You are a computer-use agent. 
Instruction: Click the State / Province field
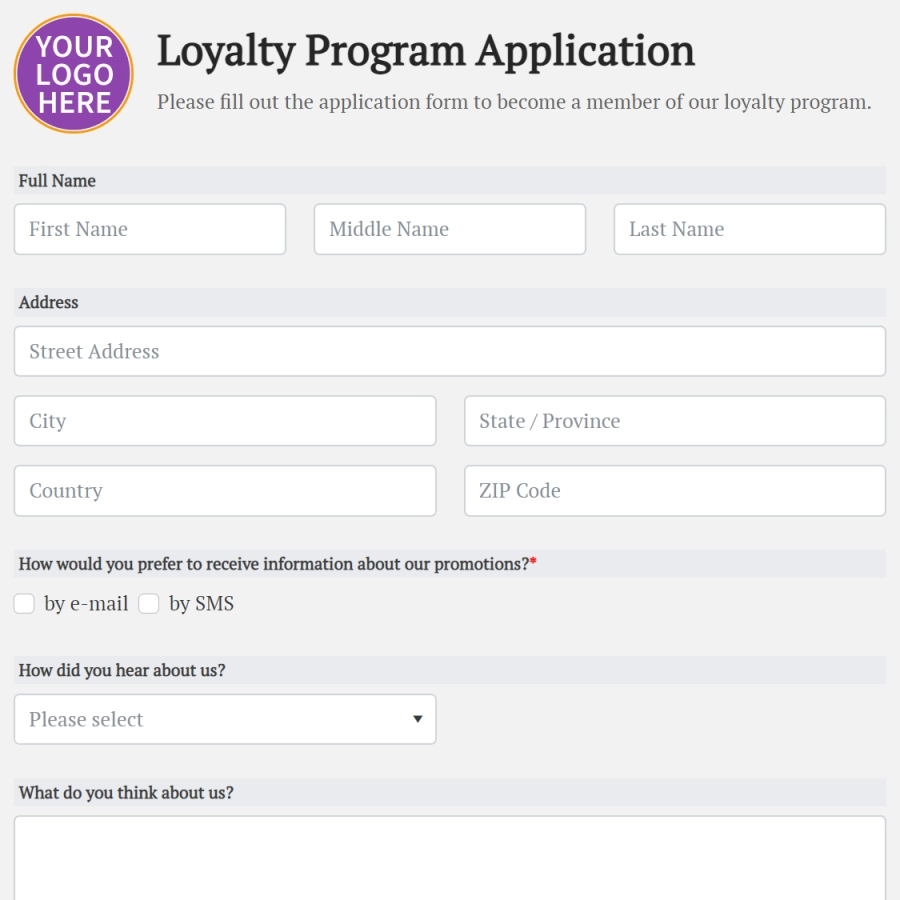coord(675,421)
